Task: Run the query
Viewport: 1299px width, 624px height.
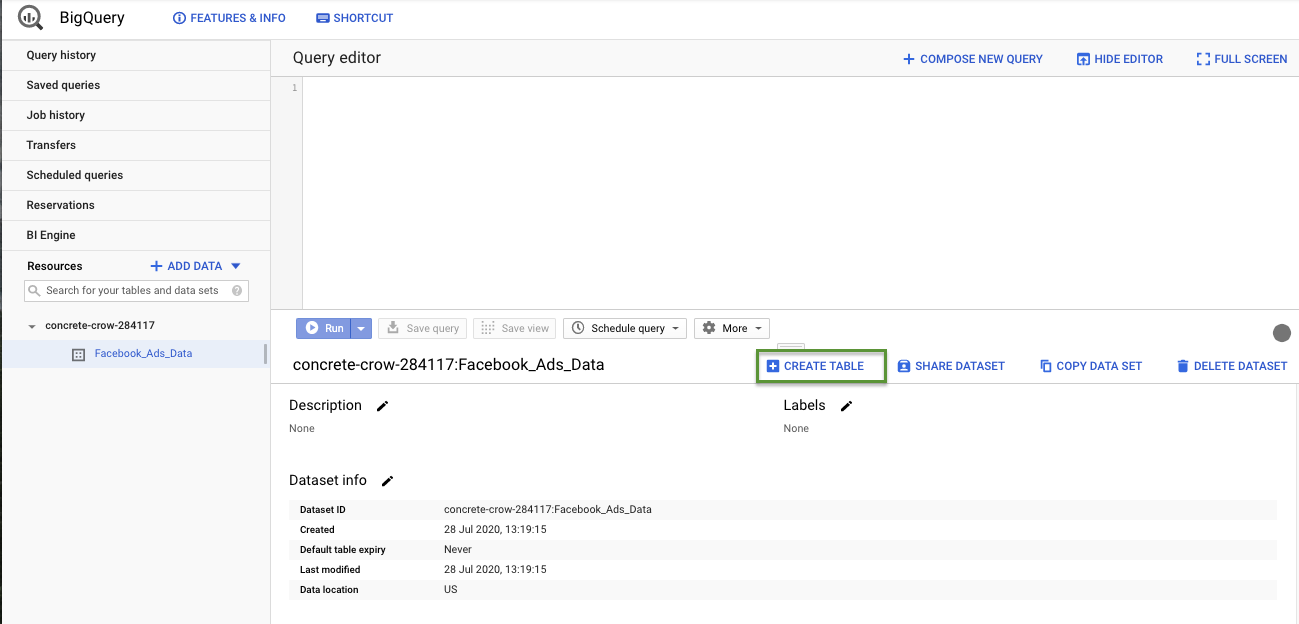Action: pyautogui.click(x=324, y=328)
